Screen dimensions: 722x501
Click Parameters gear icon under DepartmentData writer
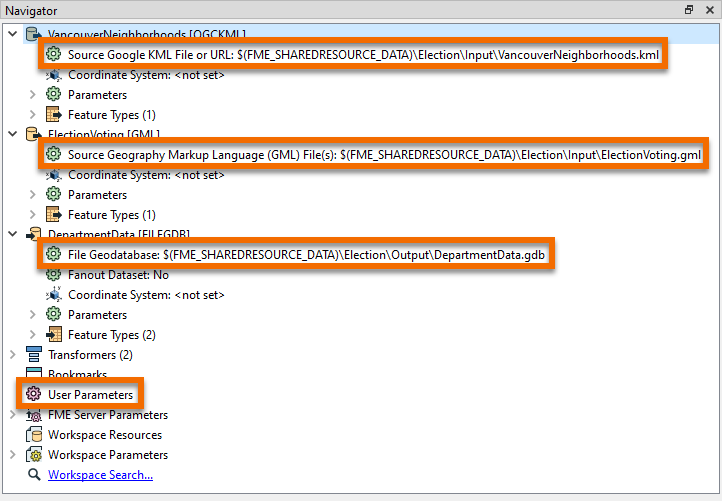(x=53, y=315)
